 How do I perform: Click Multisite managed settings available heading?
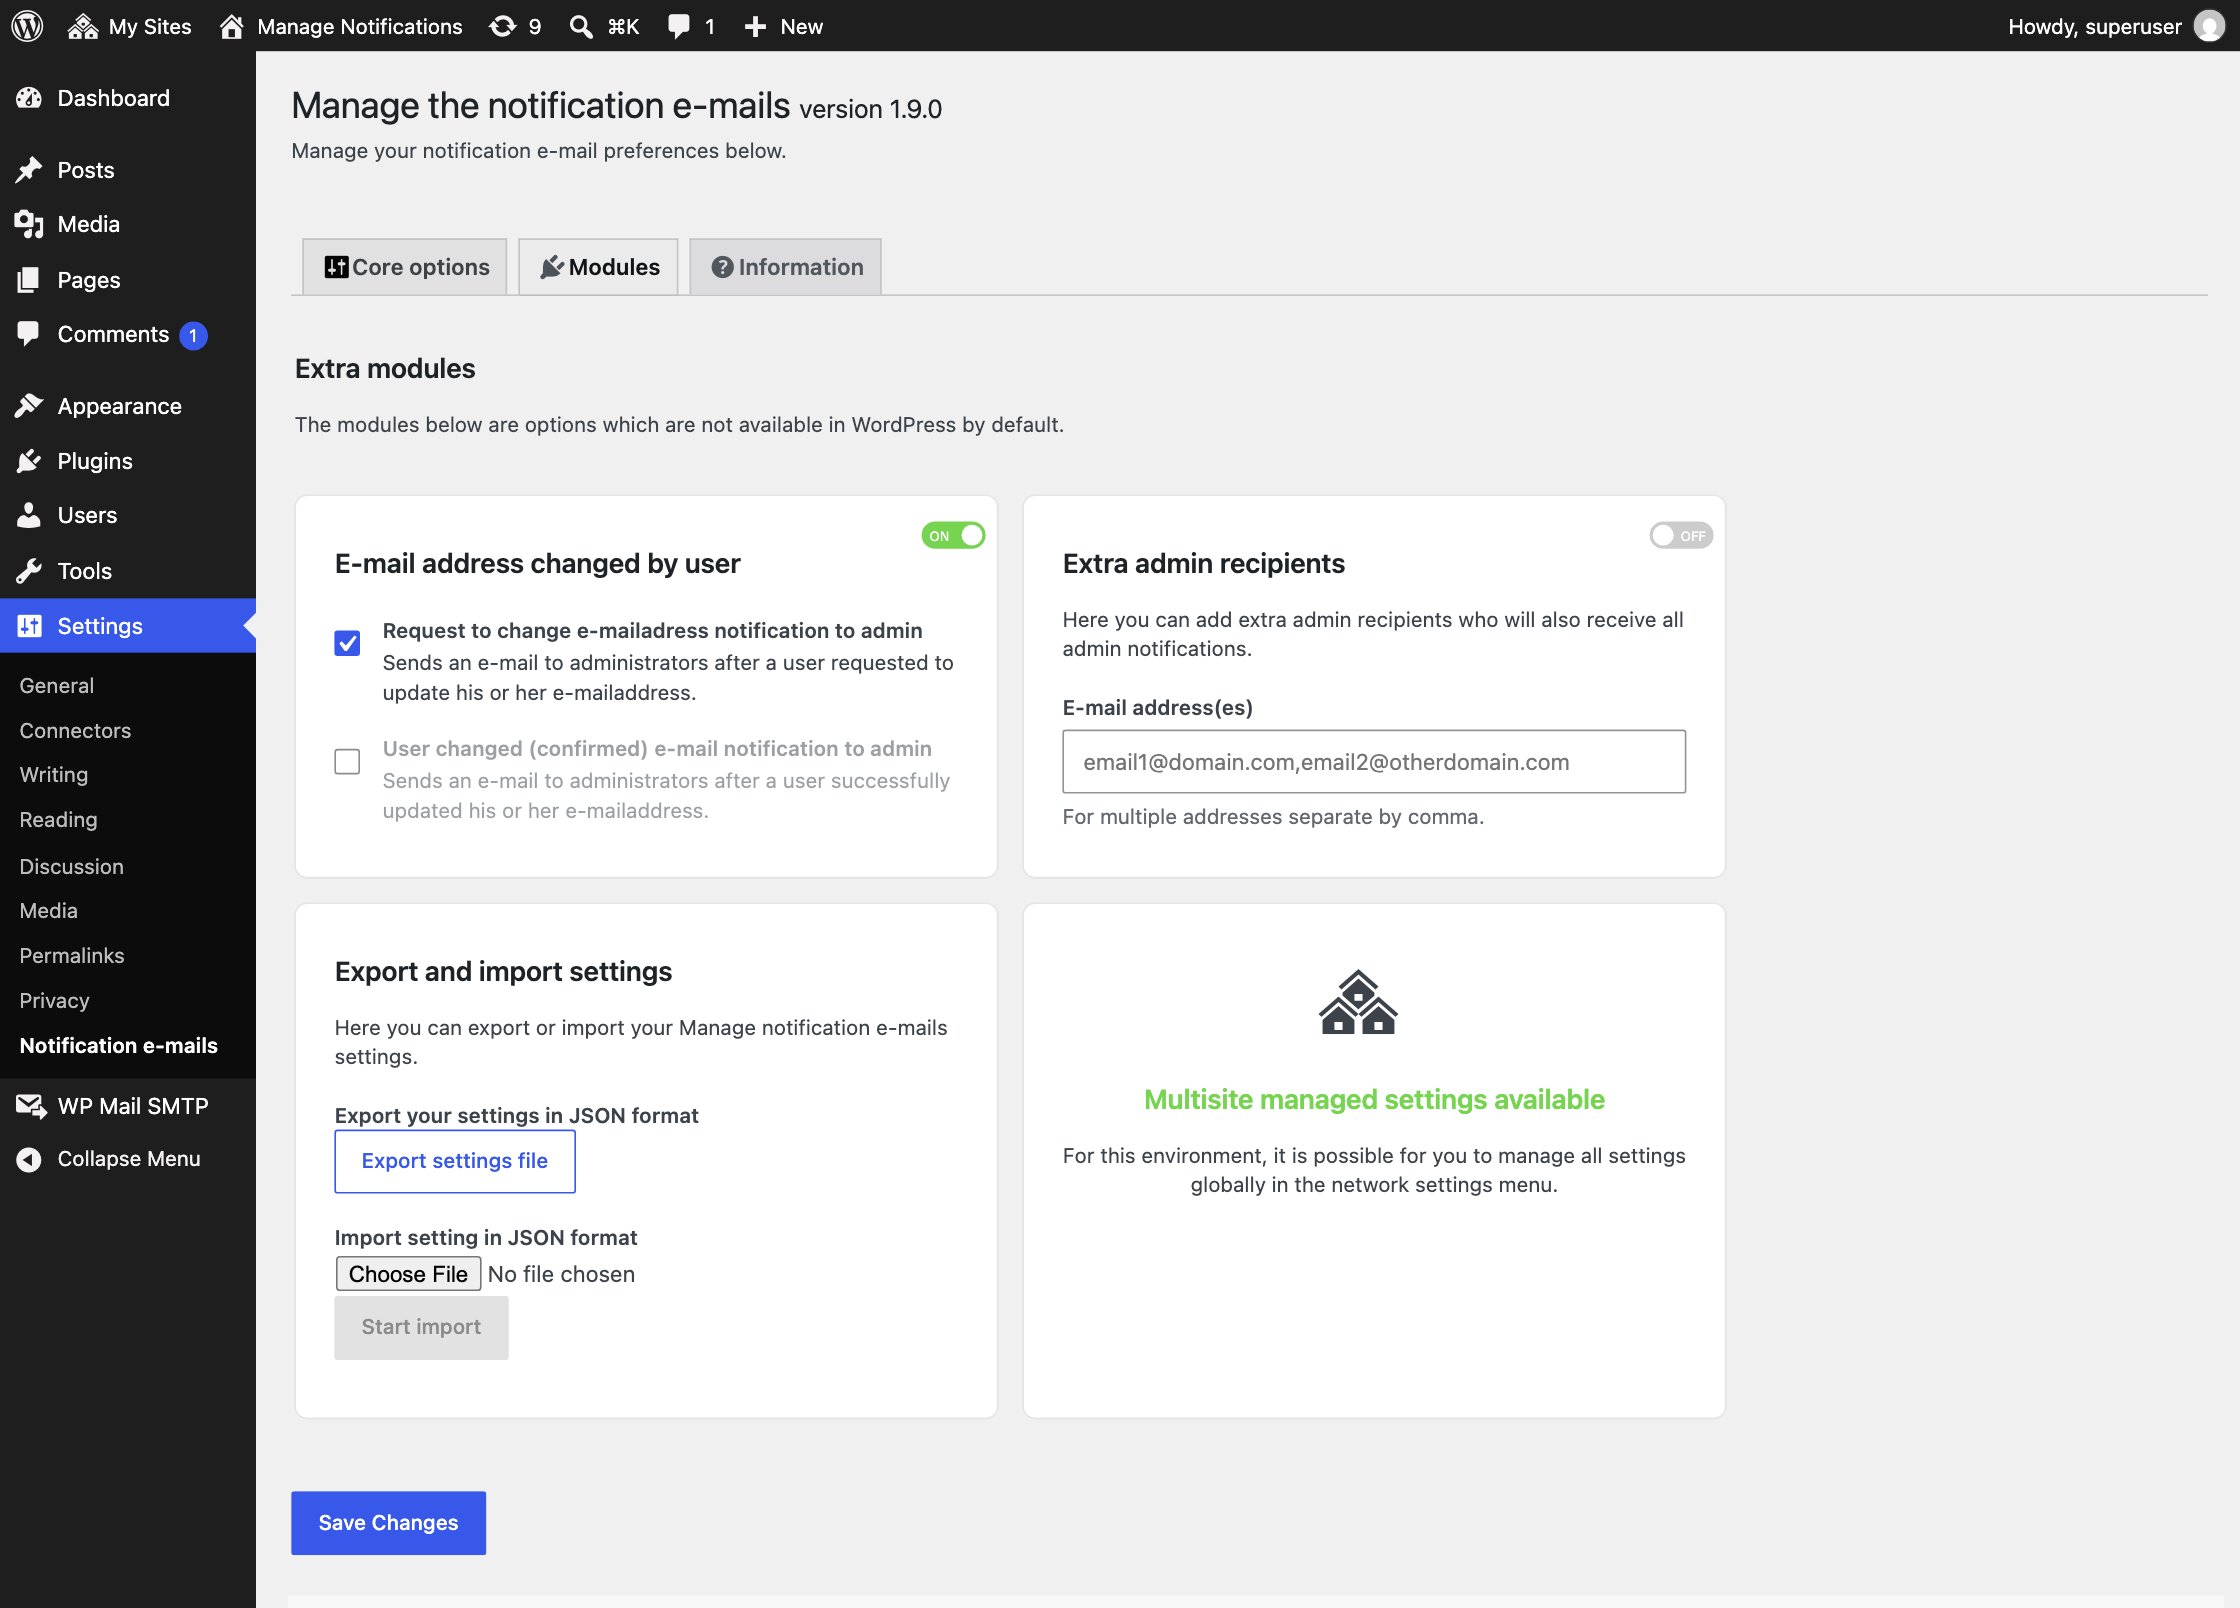(x=1374, y=1099)
